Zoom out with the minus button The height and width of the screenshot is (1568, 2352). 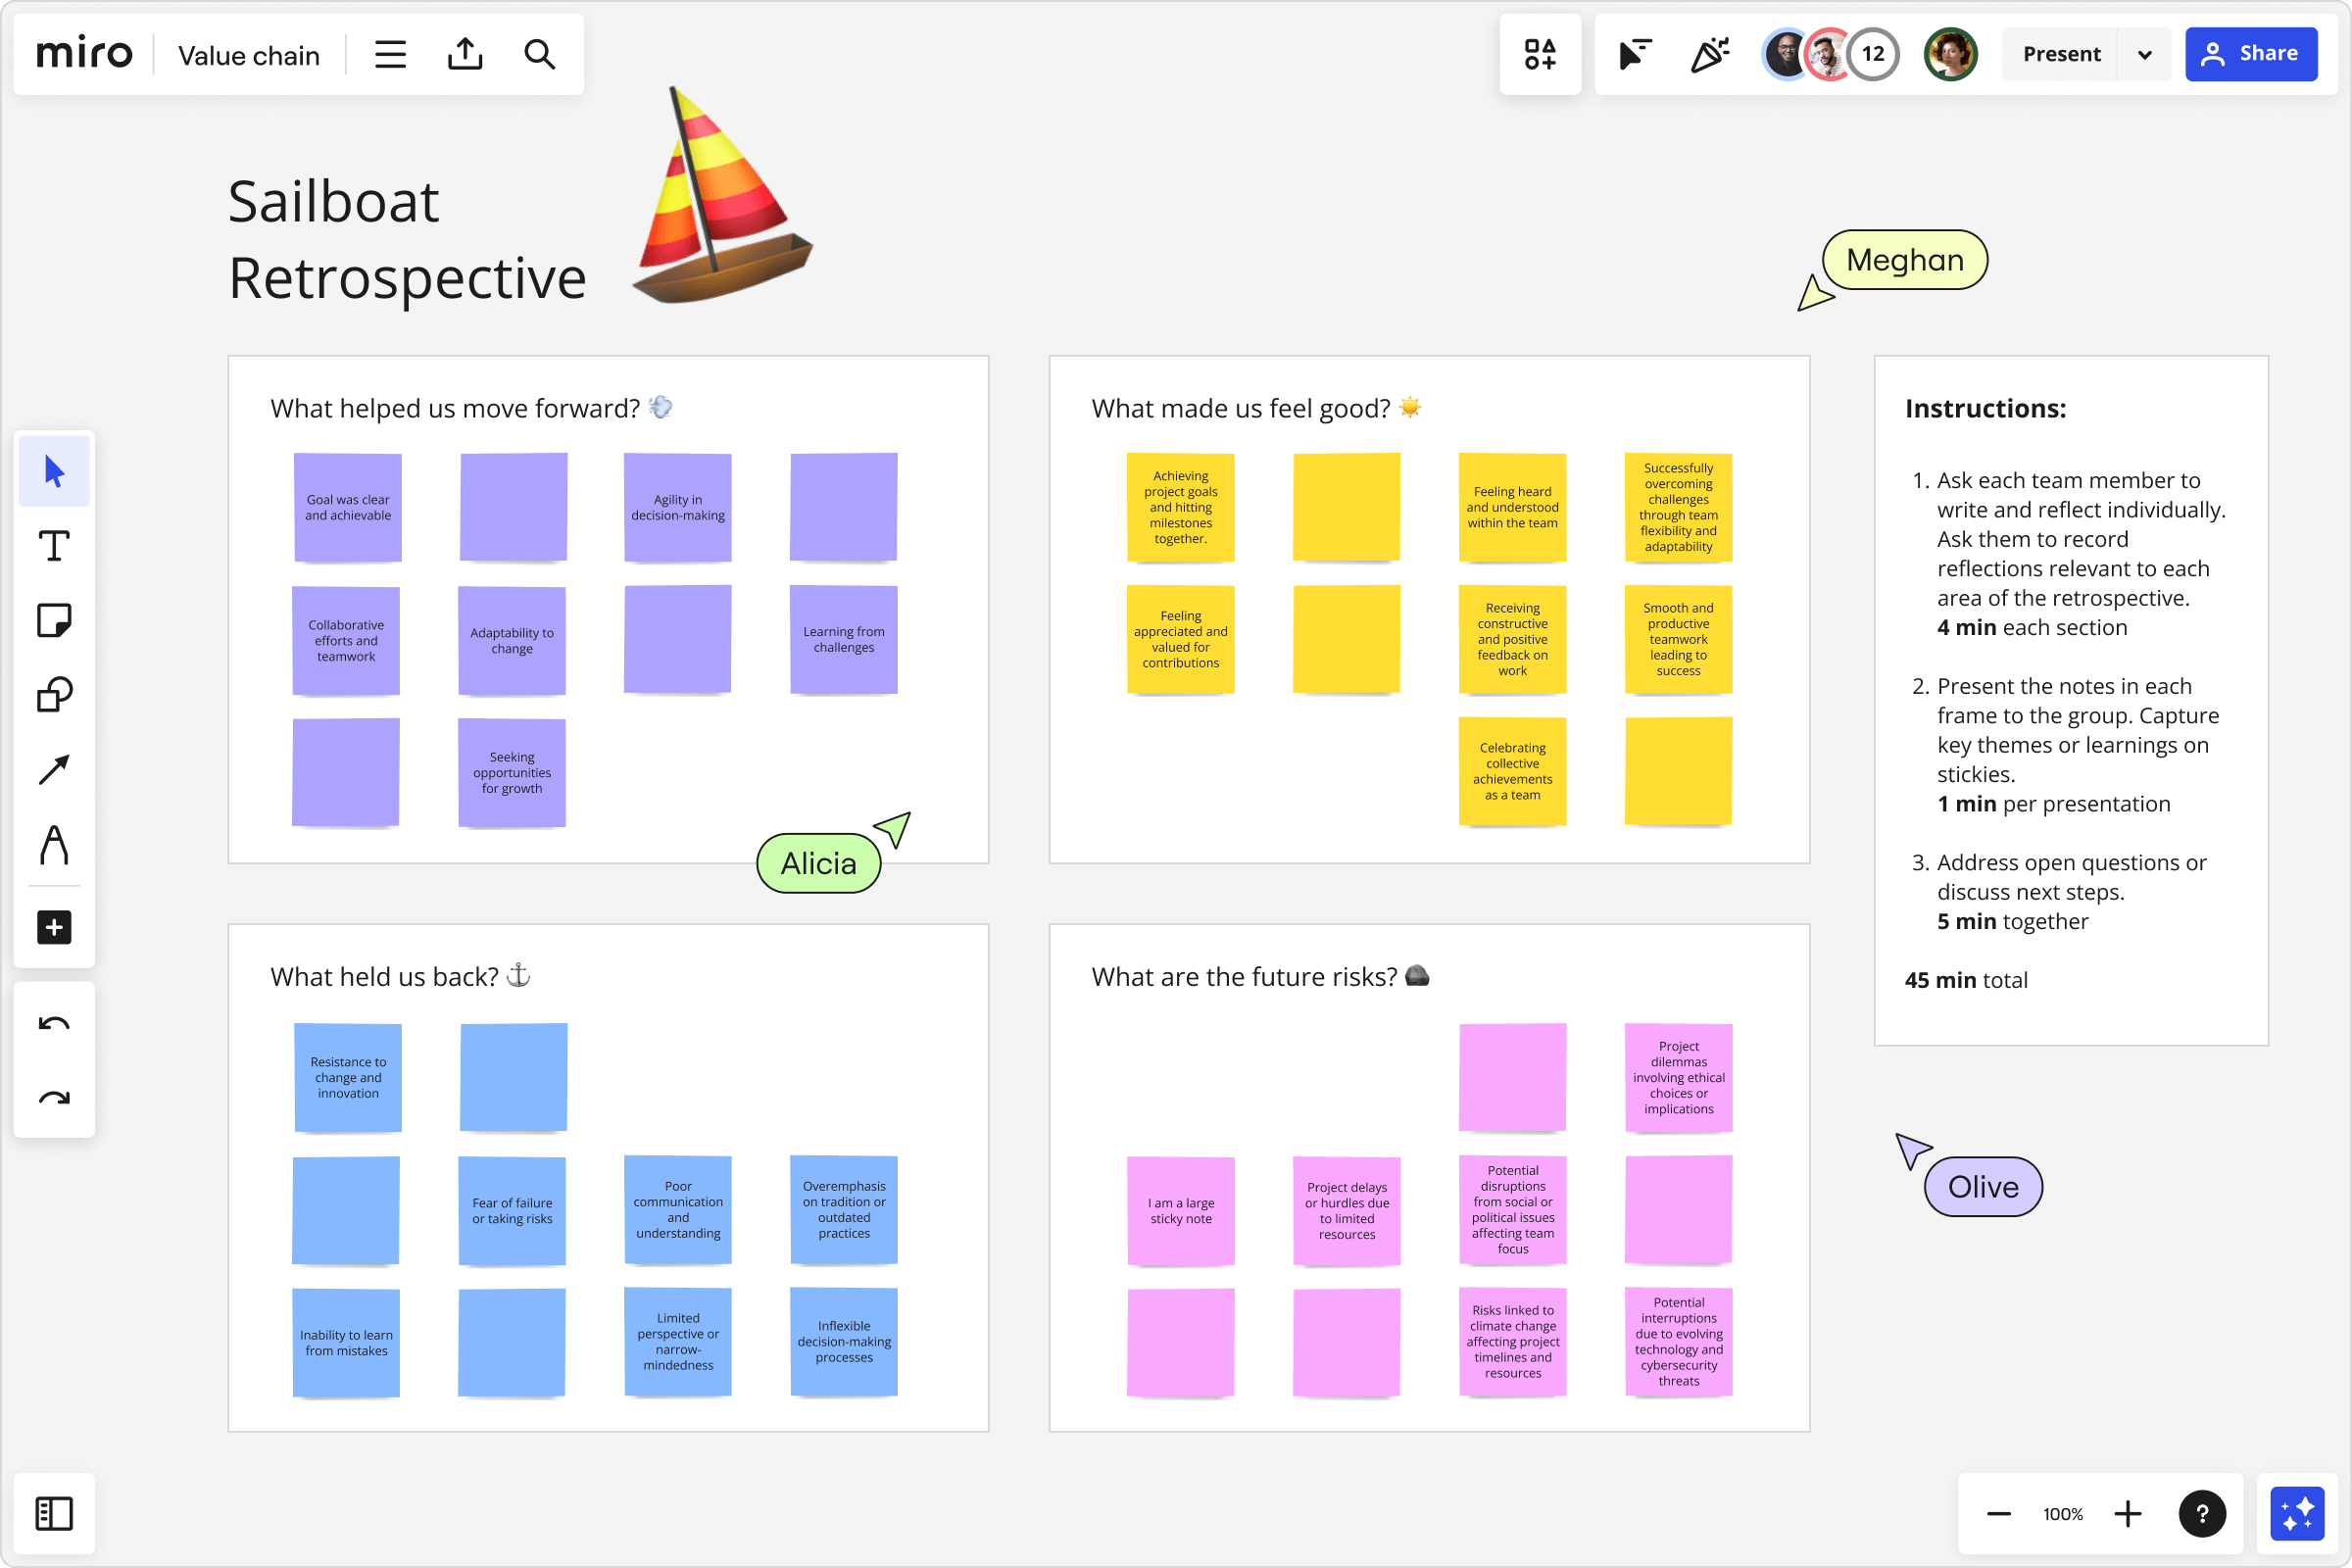tap(1998, 1513)
